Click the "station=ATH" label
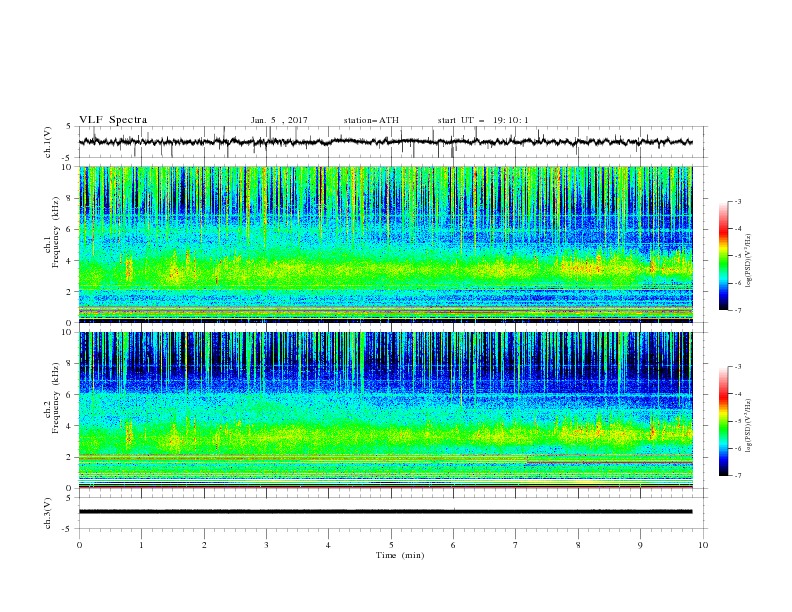 [371, 120]
